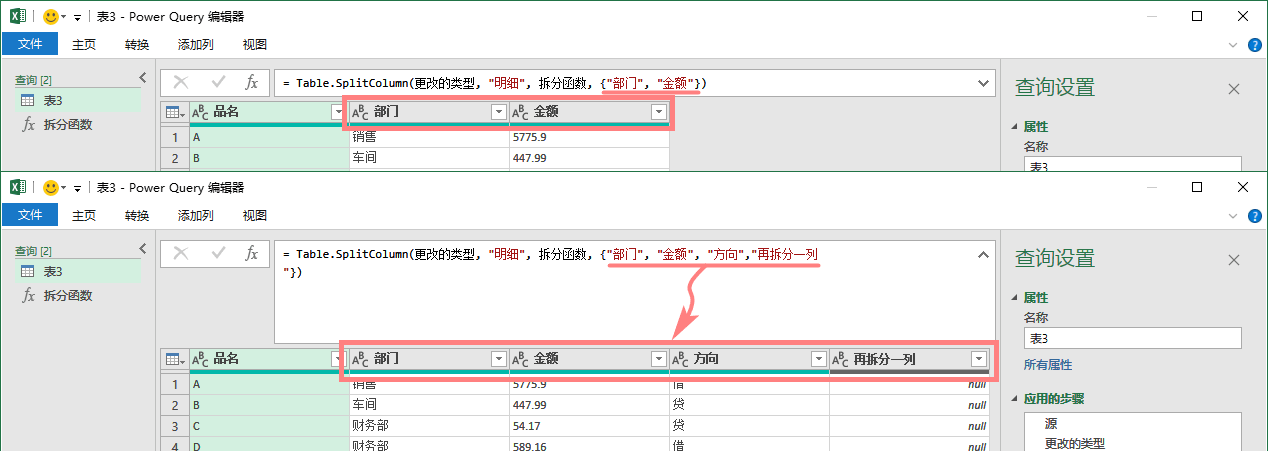Image resolution: width=1268 pixels, height=451 pixels.
Task: Change 金额 data type icon in upper window
Action: [520, 112]
